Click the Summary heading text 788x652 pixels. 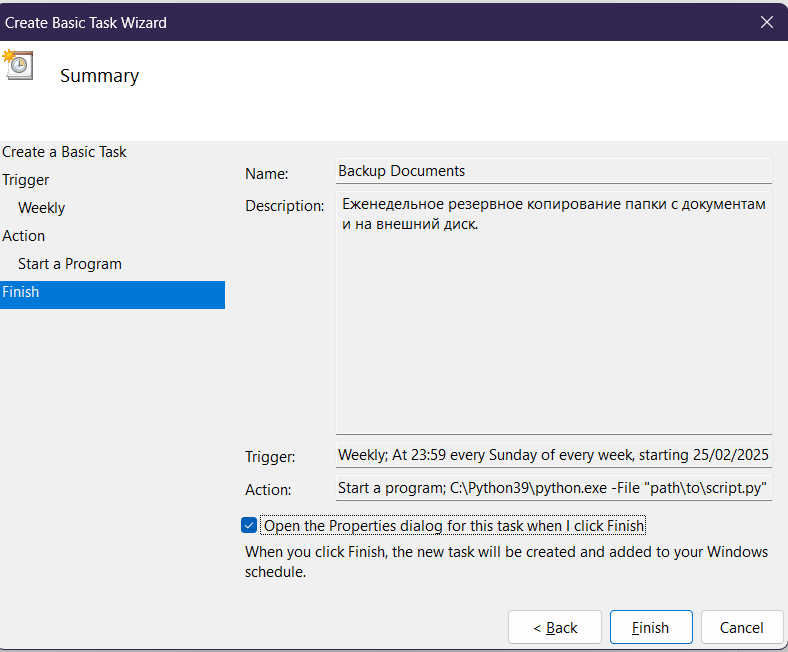click(x=99, y=76)
